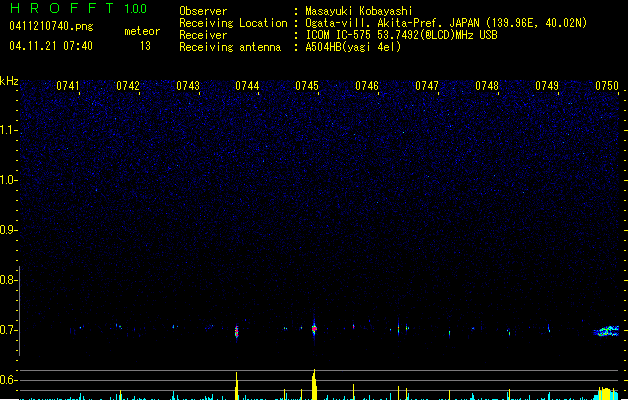Screen dimensions: 629x400
Task: Click the 1.0 kHz axis label
Action: click(x=8, y=180)
